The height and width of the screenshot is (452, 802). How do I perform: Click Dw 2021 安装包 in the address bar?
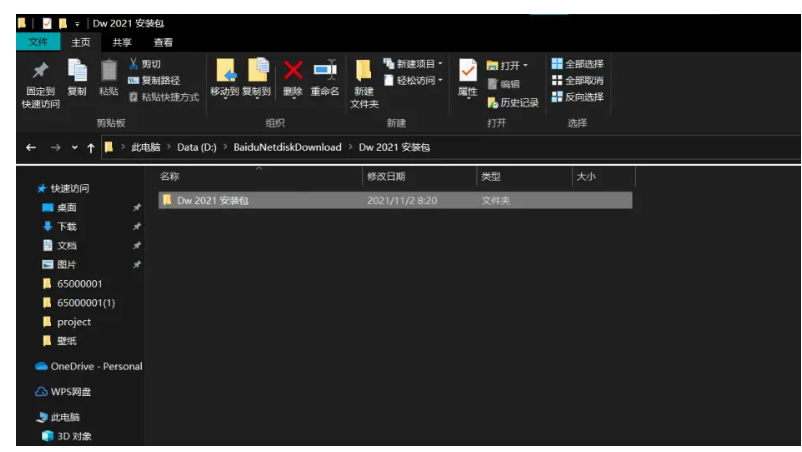coord(394,147)
